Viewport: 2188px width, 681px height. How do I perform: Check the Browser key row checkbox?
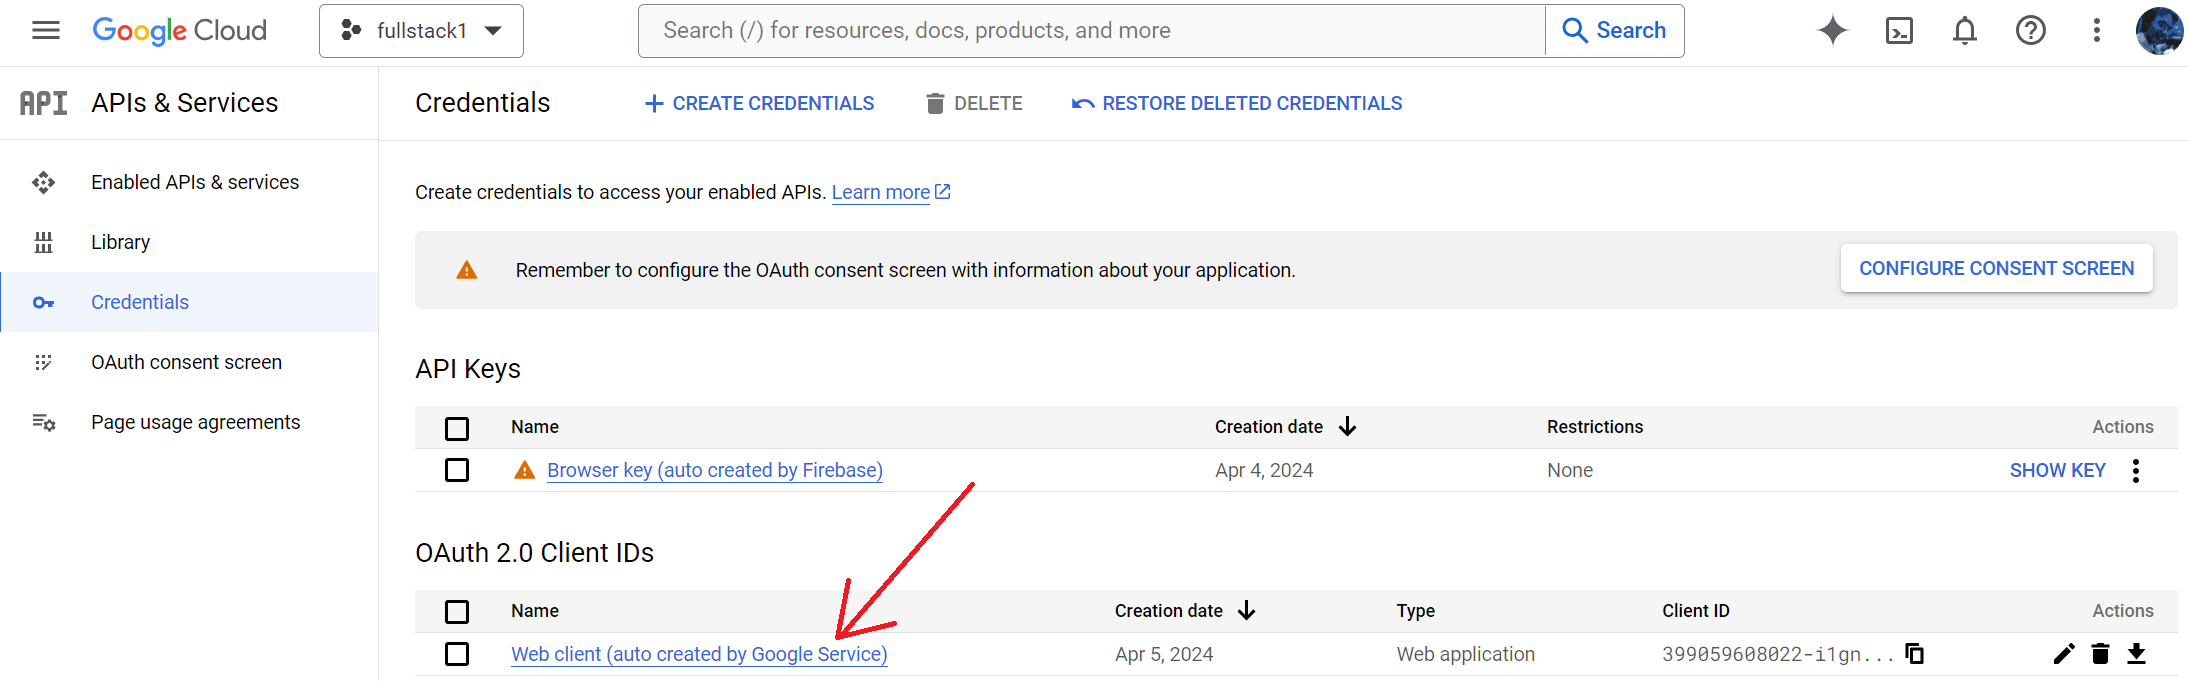coord(457,470)
